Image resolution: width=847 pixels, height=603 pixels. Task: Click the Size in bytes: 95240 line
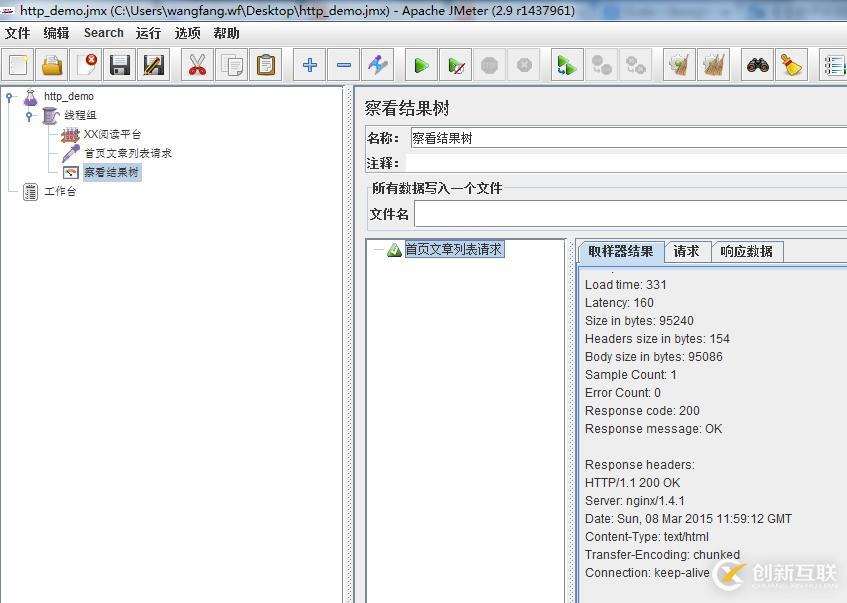pyautogui.click(x=639, y=320)
